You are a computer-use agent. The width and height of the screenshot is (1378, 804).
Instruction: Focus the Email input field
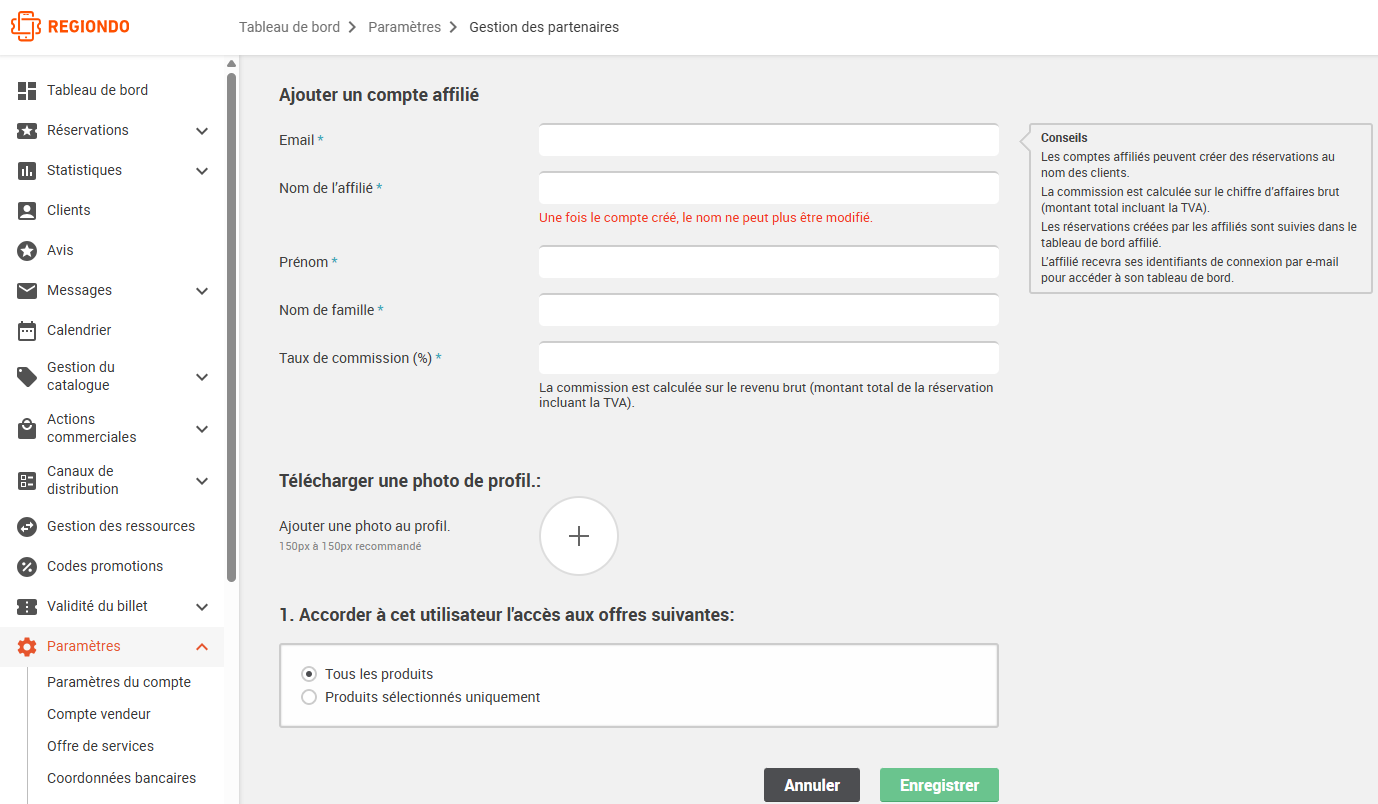[x=769, y=140]
